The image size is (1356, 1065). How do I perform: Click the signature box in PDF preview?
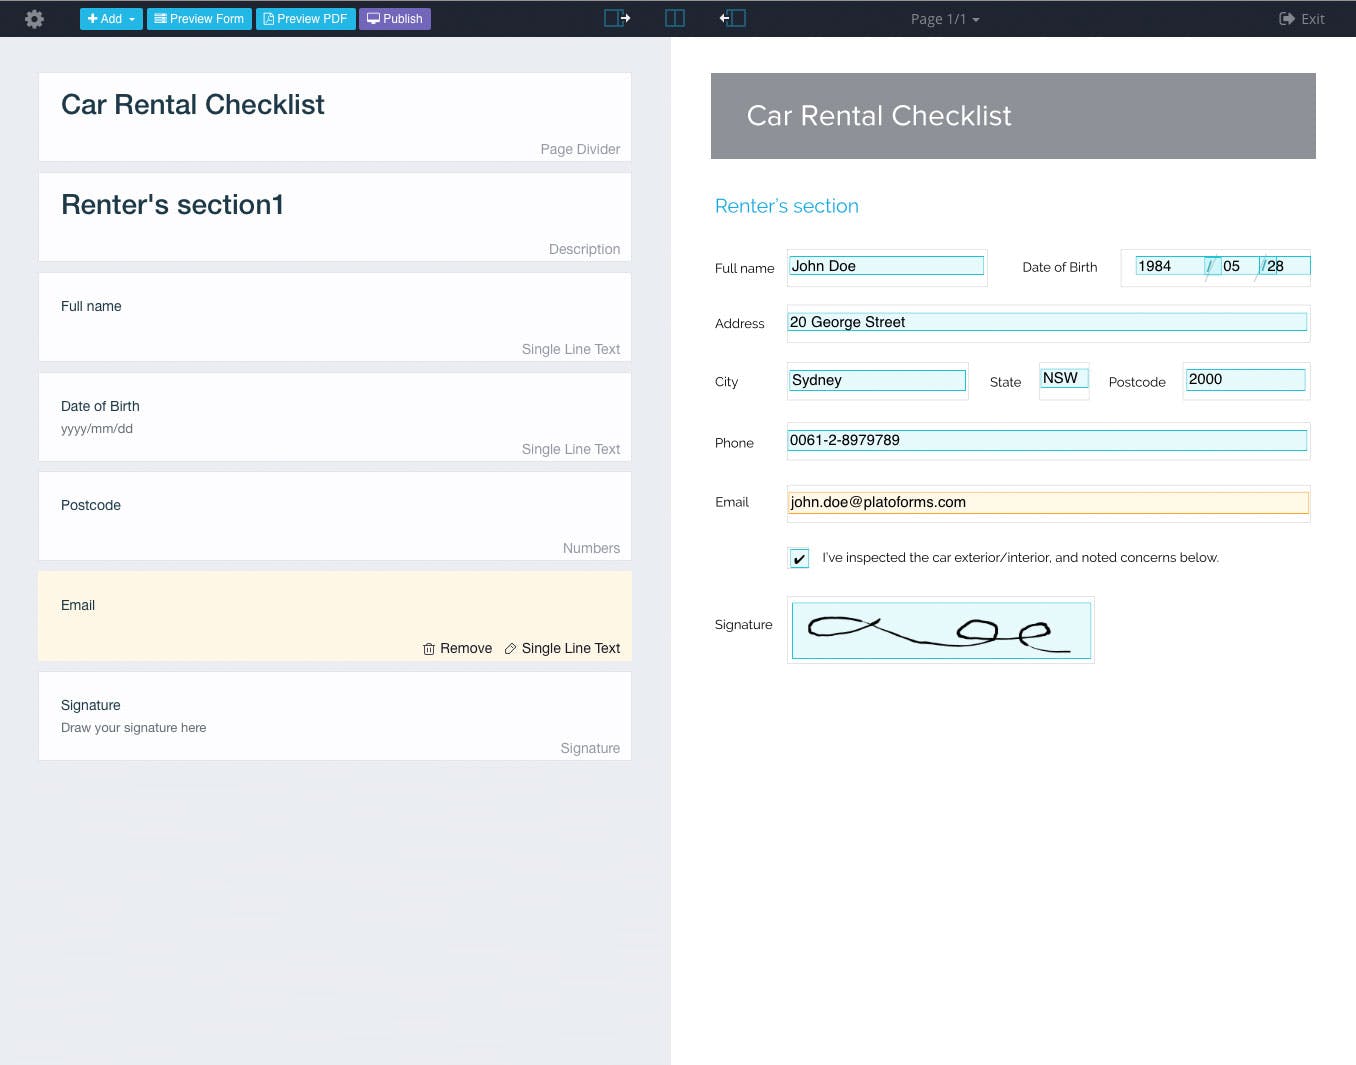coord(940,630)
